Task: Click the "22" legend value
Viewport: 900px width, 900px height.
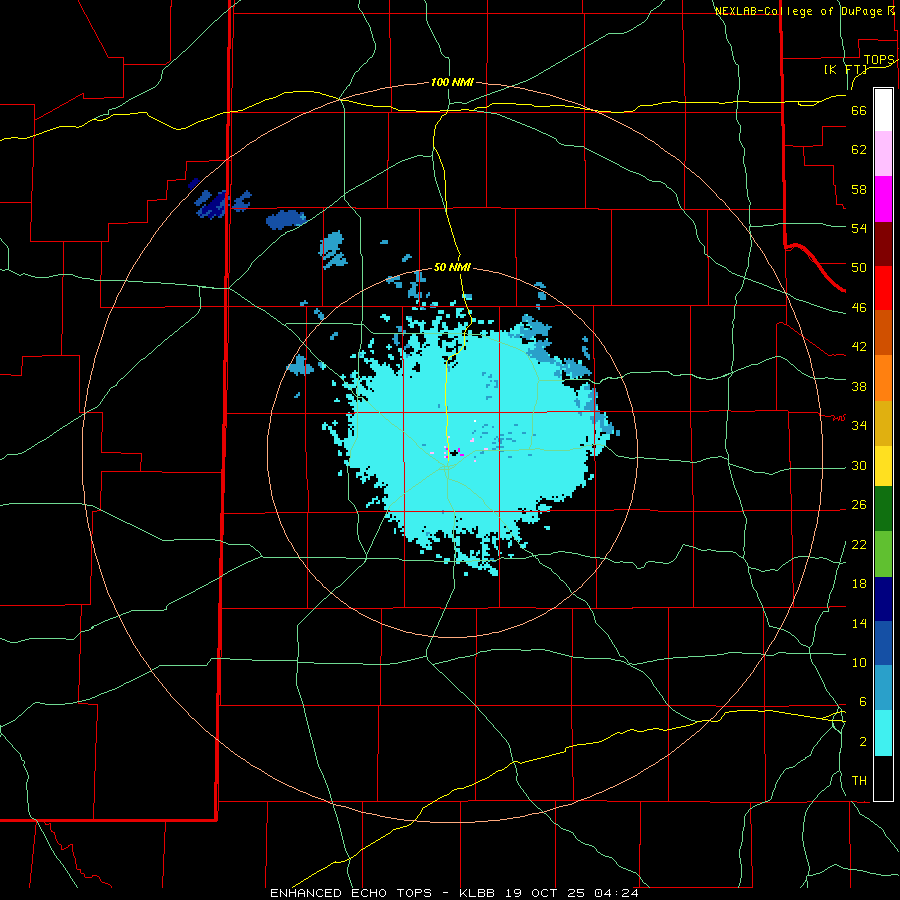Action: coord(859,544)
